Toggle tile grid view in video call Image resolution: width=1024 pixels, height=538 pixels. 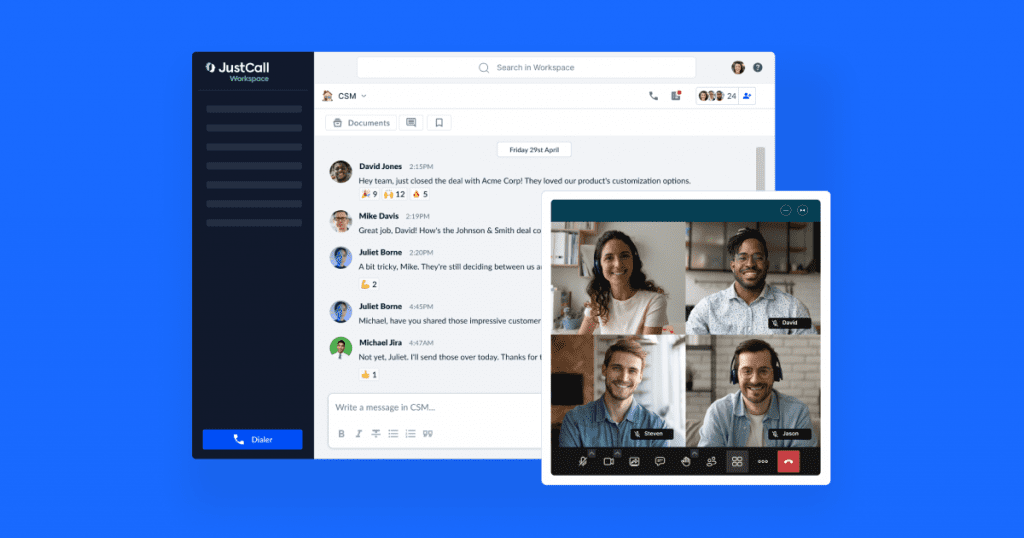pyautogui.click(x=737, y=462)
